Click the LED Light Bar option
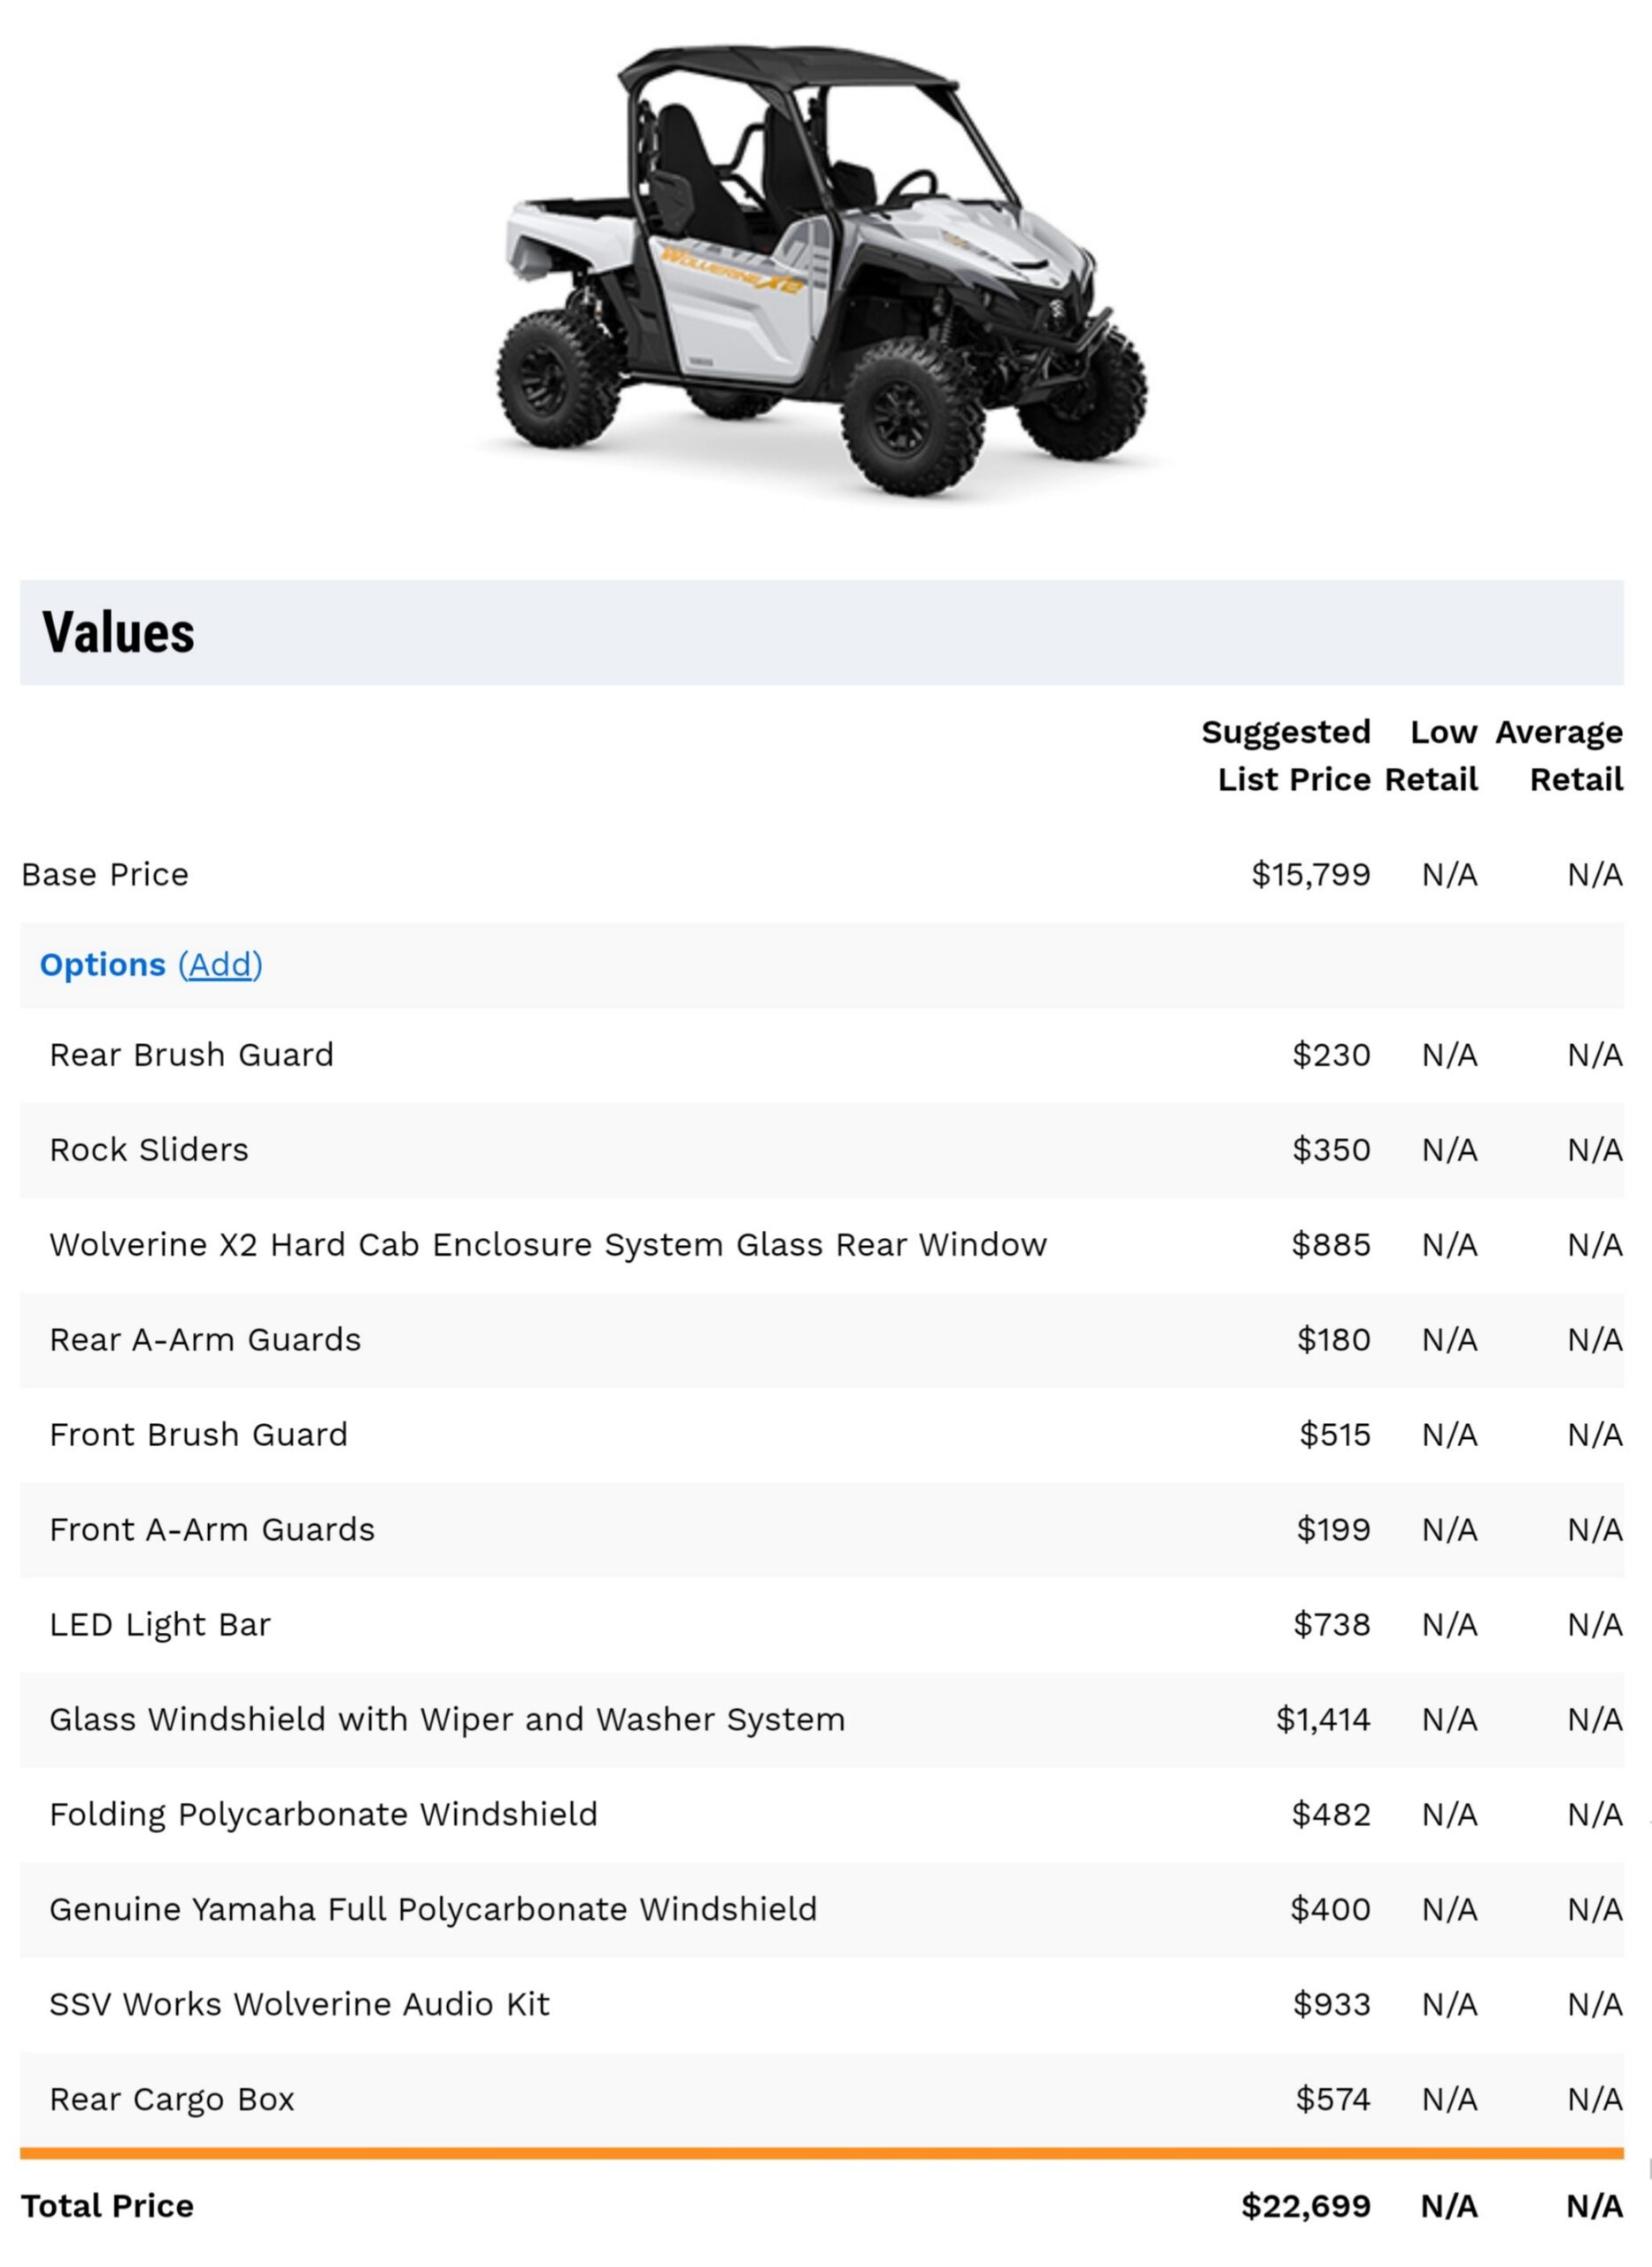The height and width of the screenshot is (2267, 1652). [x=159, y=1624]
